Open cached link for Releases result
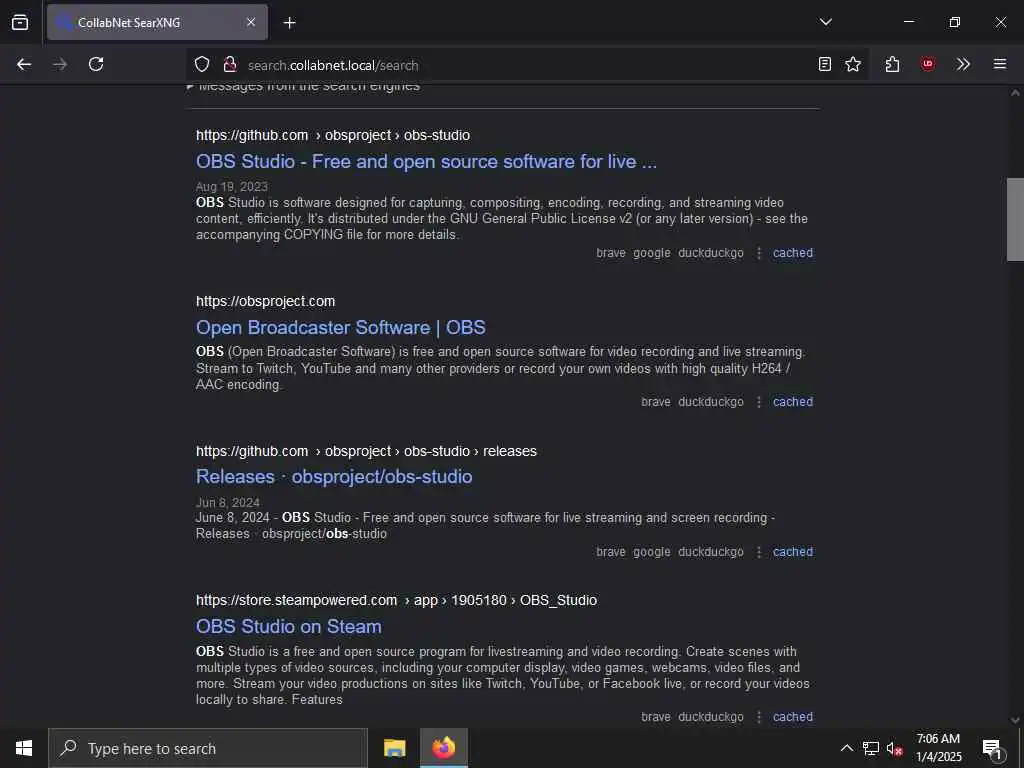The width and height of the screenshot is (1024, 768). [x=793, y=552]
